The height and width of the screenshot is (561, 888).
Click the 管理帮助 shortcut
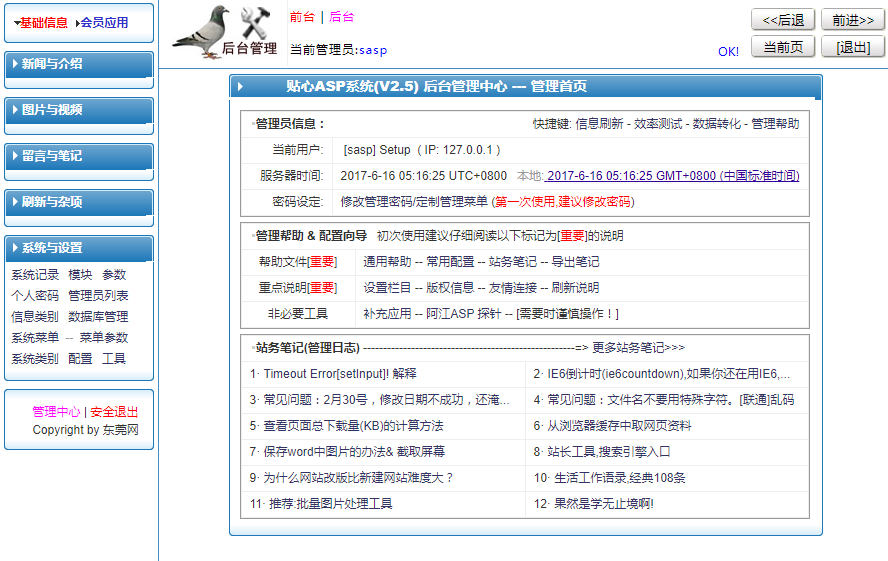click(x=775, y=123)
